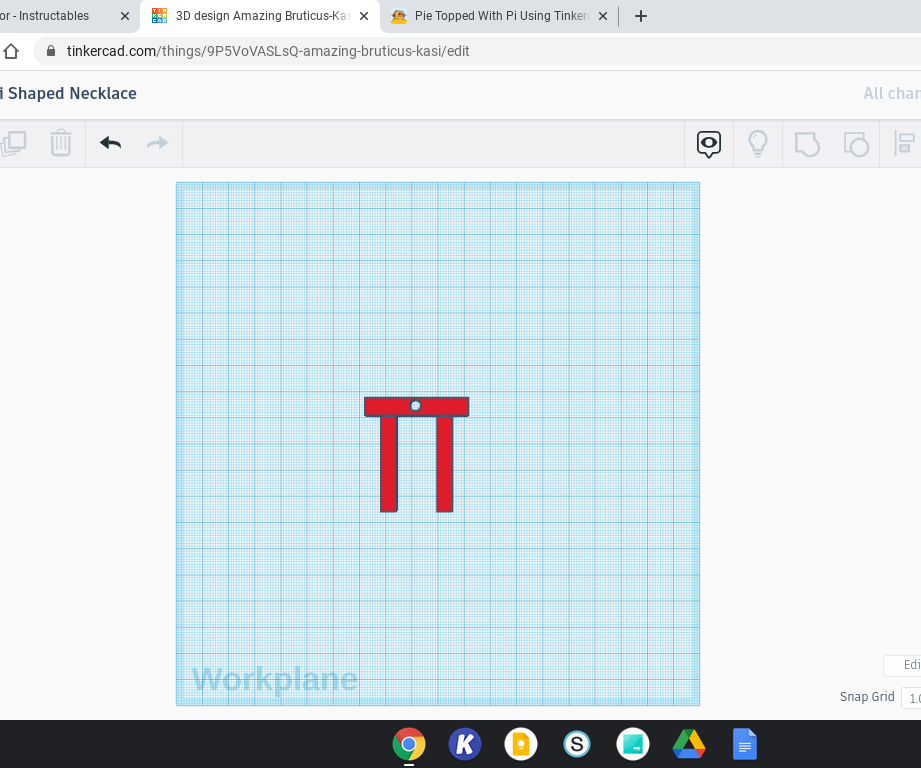
Task: Select the Ungroup icon
Action: pyautogui.click(x=856, y=143)
